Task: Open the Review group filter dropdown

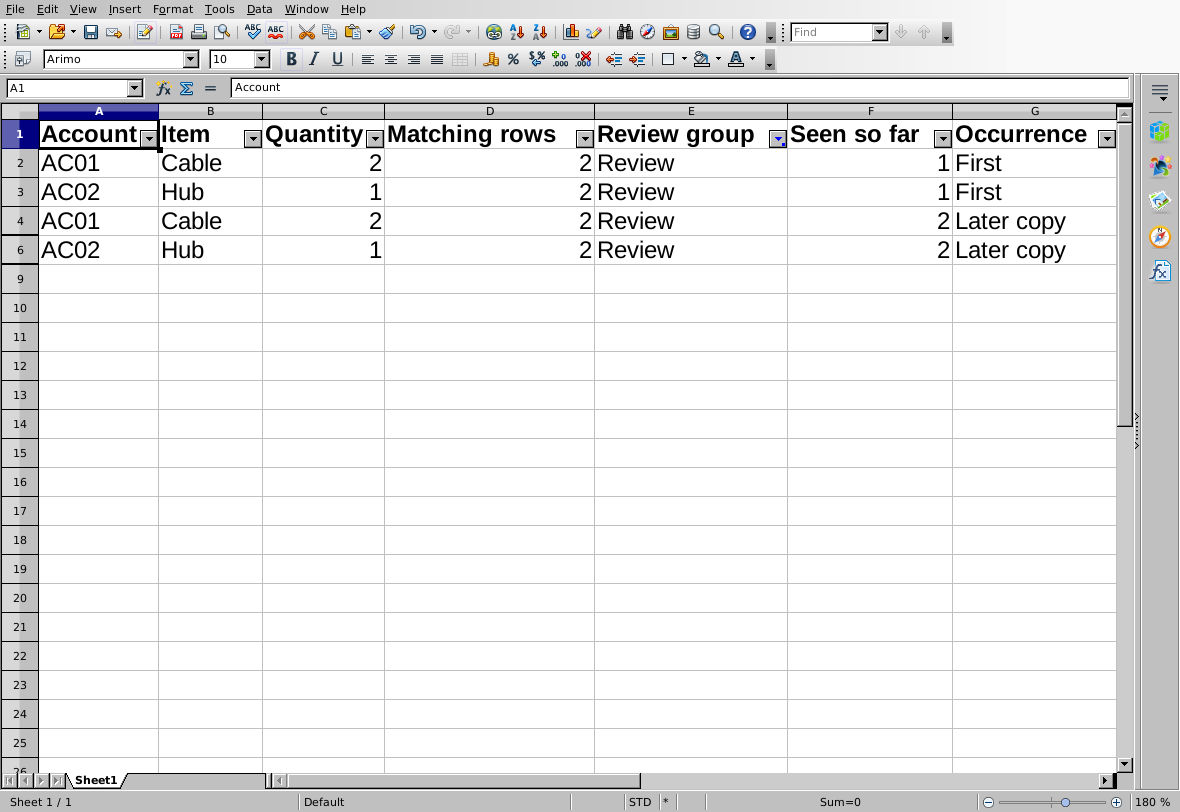Action: [778, 138]
